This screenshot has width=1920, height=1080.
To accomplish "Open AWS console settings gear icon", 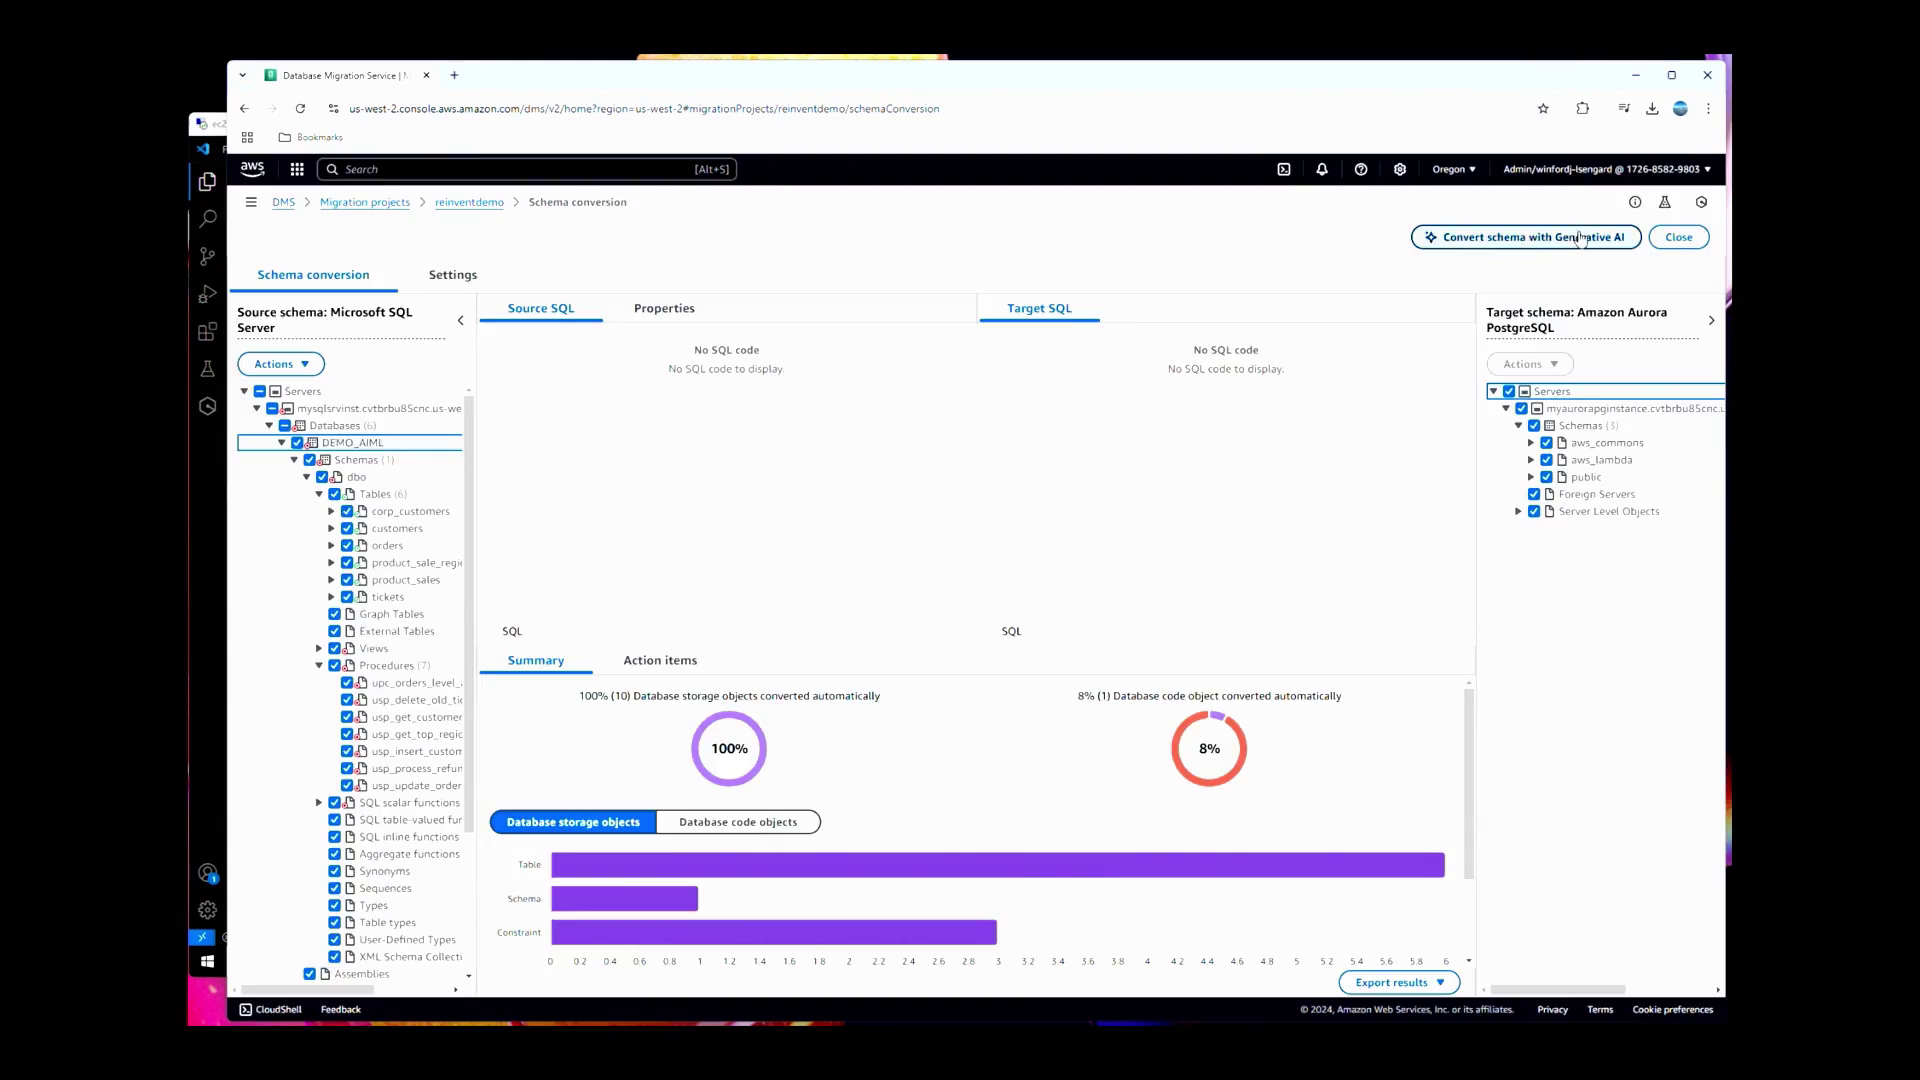I will pyautogui.click(x=1400, y=169).
